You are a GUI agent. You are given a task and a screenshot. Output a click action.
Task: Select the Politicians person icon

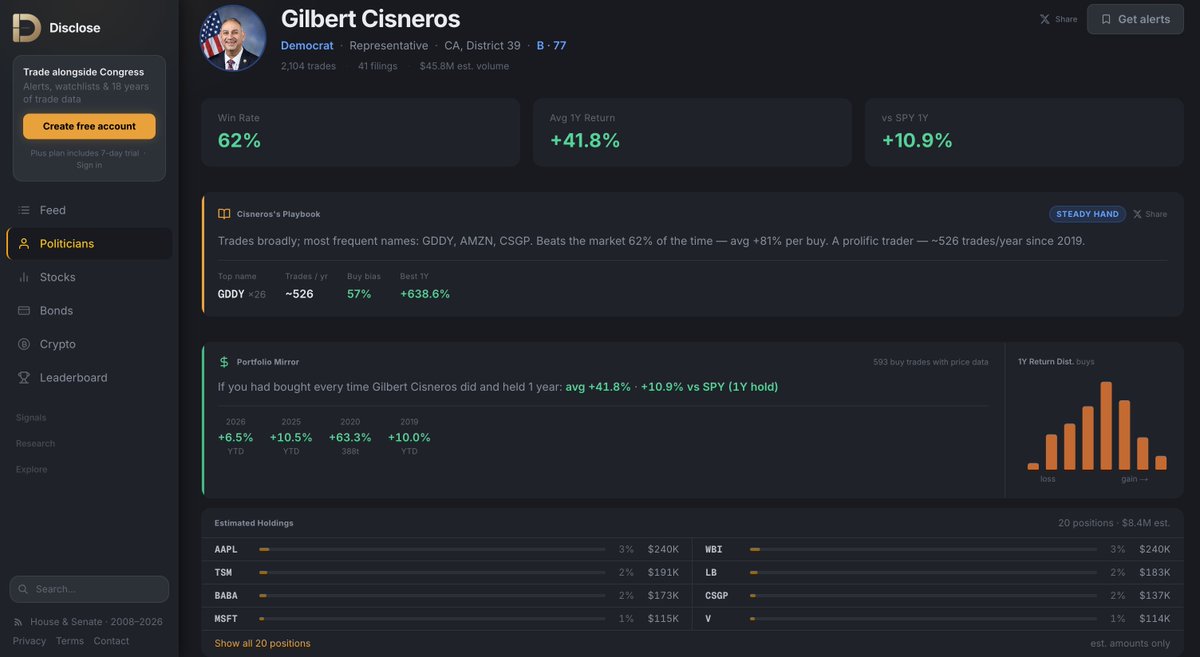click(24, 244)
